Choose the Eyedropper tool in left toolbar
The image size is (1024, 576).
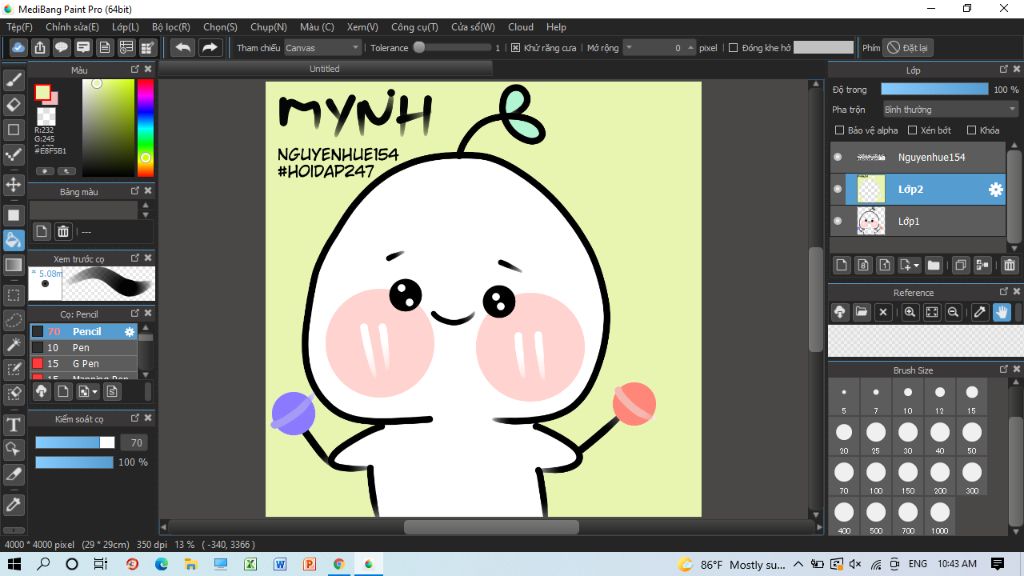point(14,504)
